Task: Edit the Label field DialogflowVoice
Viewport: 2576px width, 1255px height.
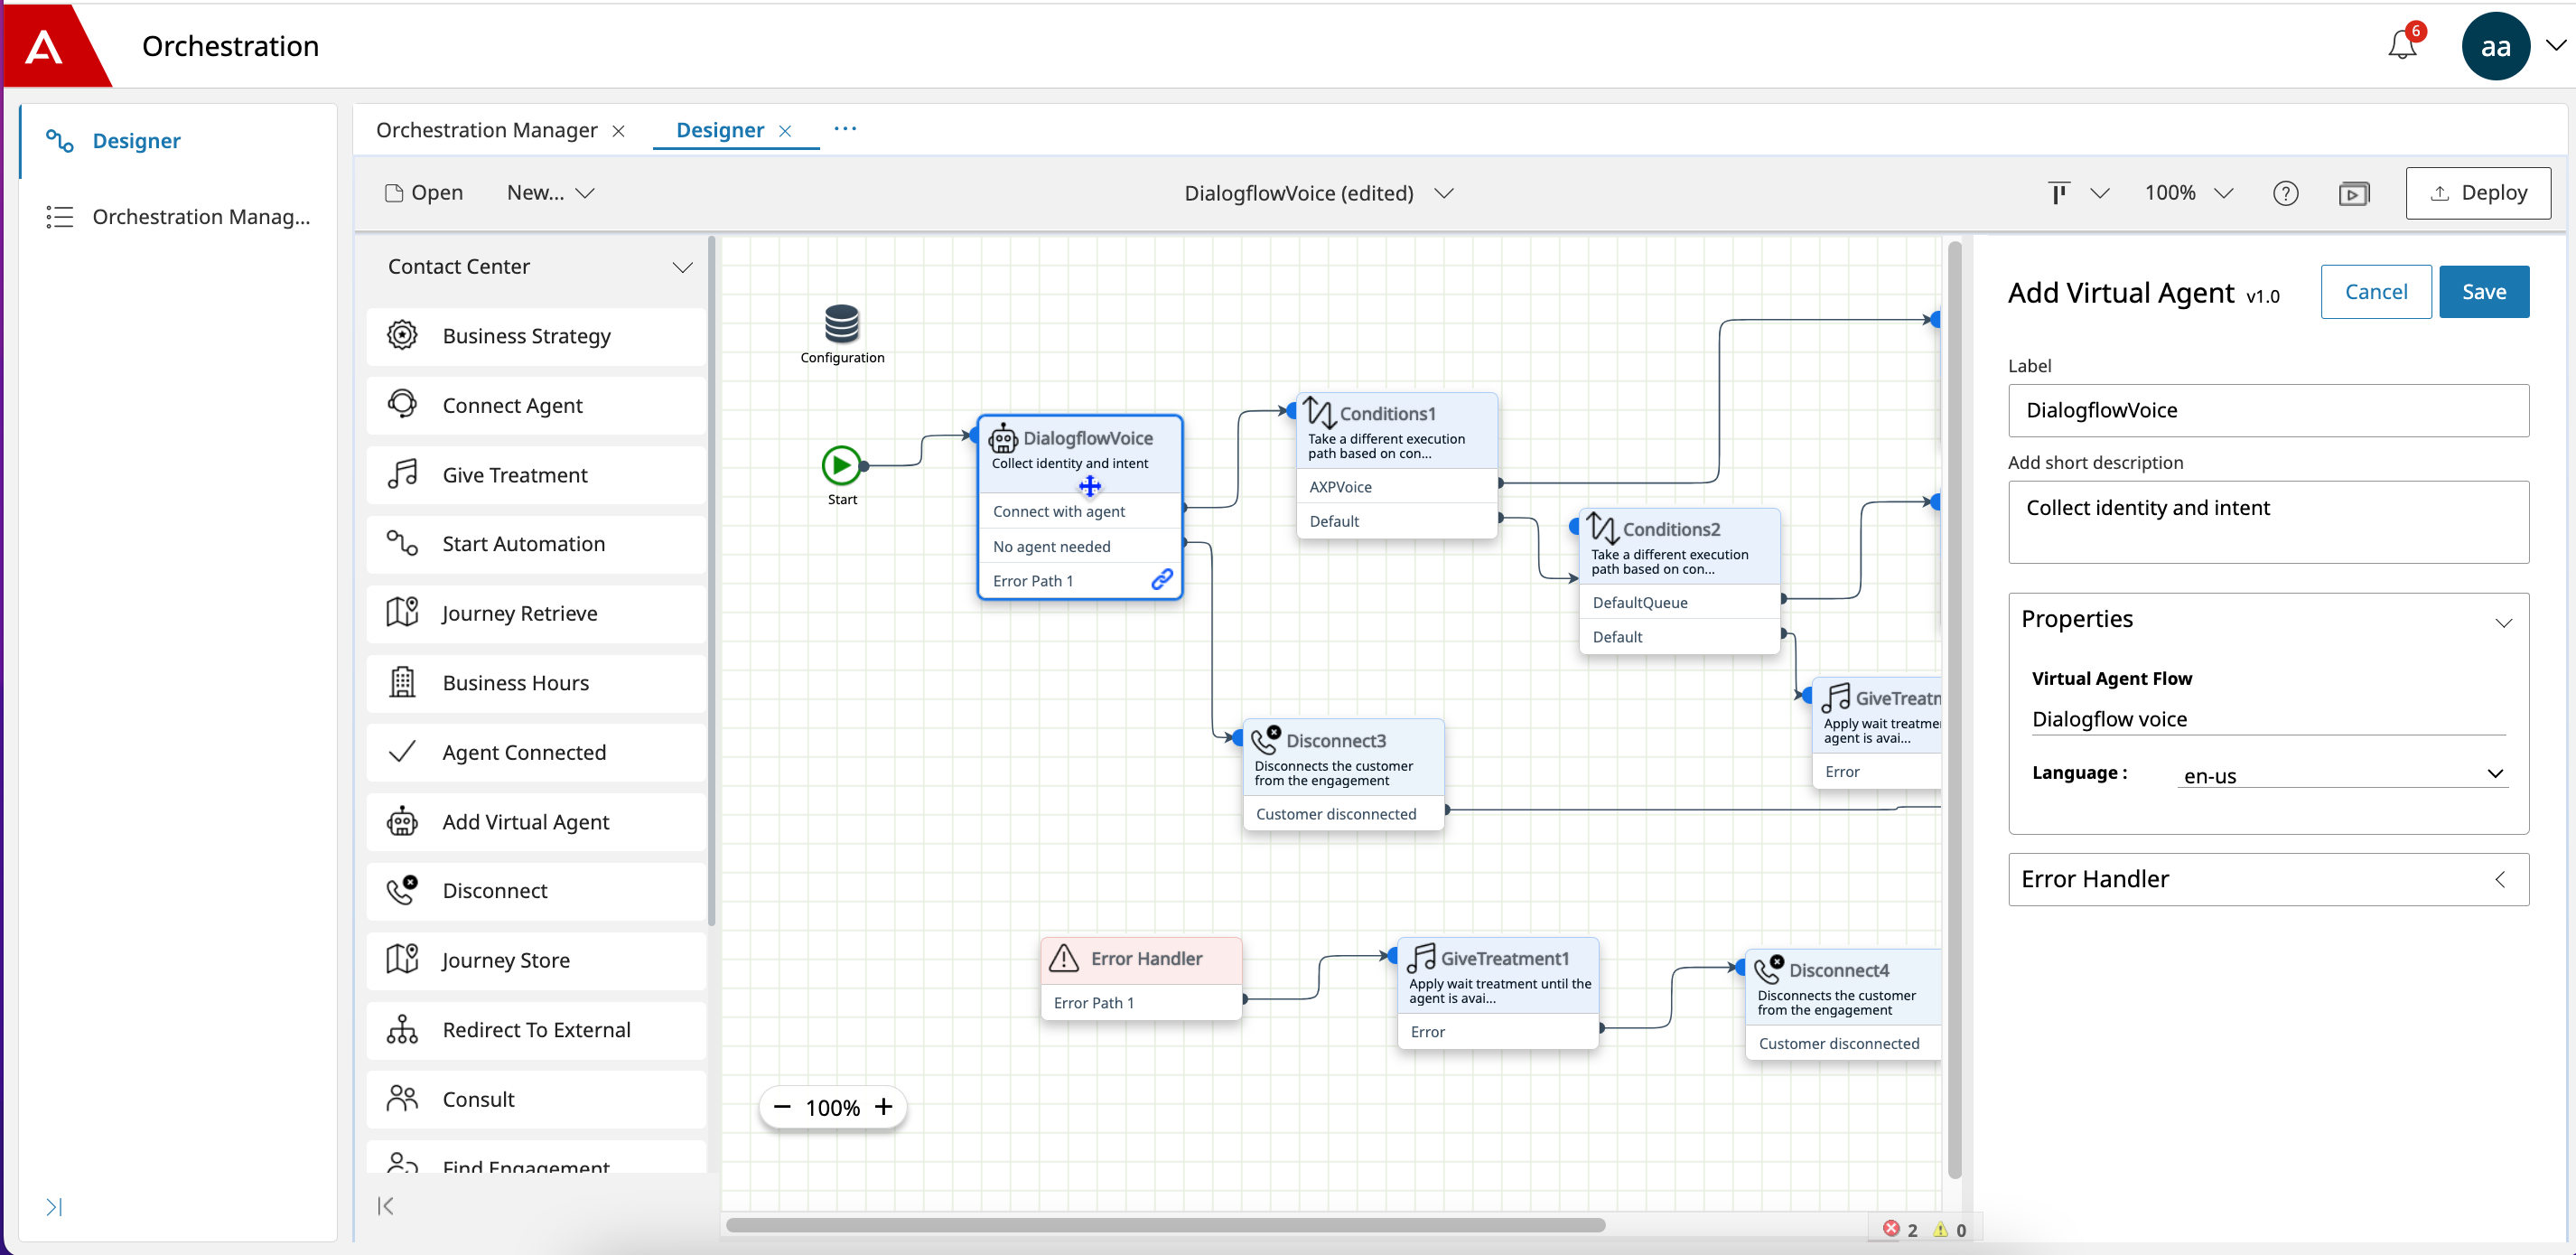Action: click(2267, 411)
